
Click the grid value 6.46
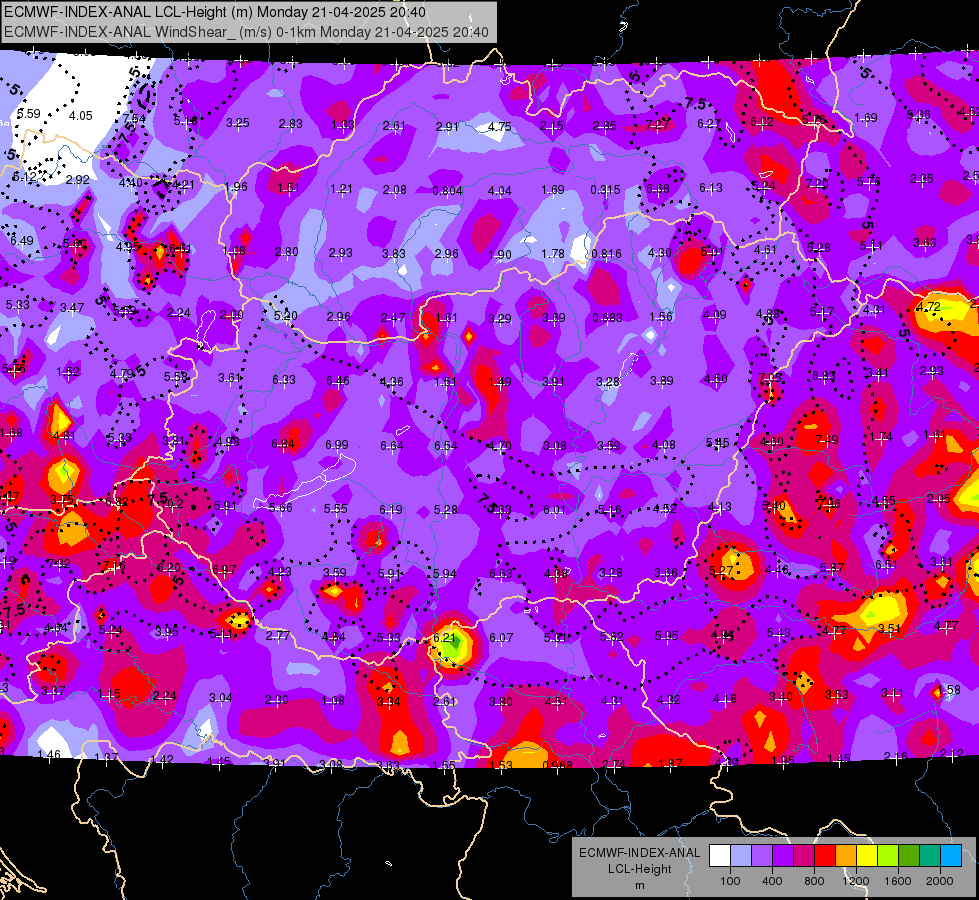[x=338, y=381]
